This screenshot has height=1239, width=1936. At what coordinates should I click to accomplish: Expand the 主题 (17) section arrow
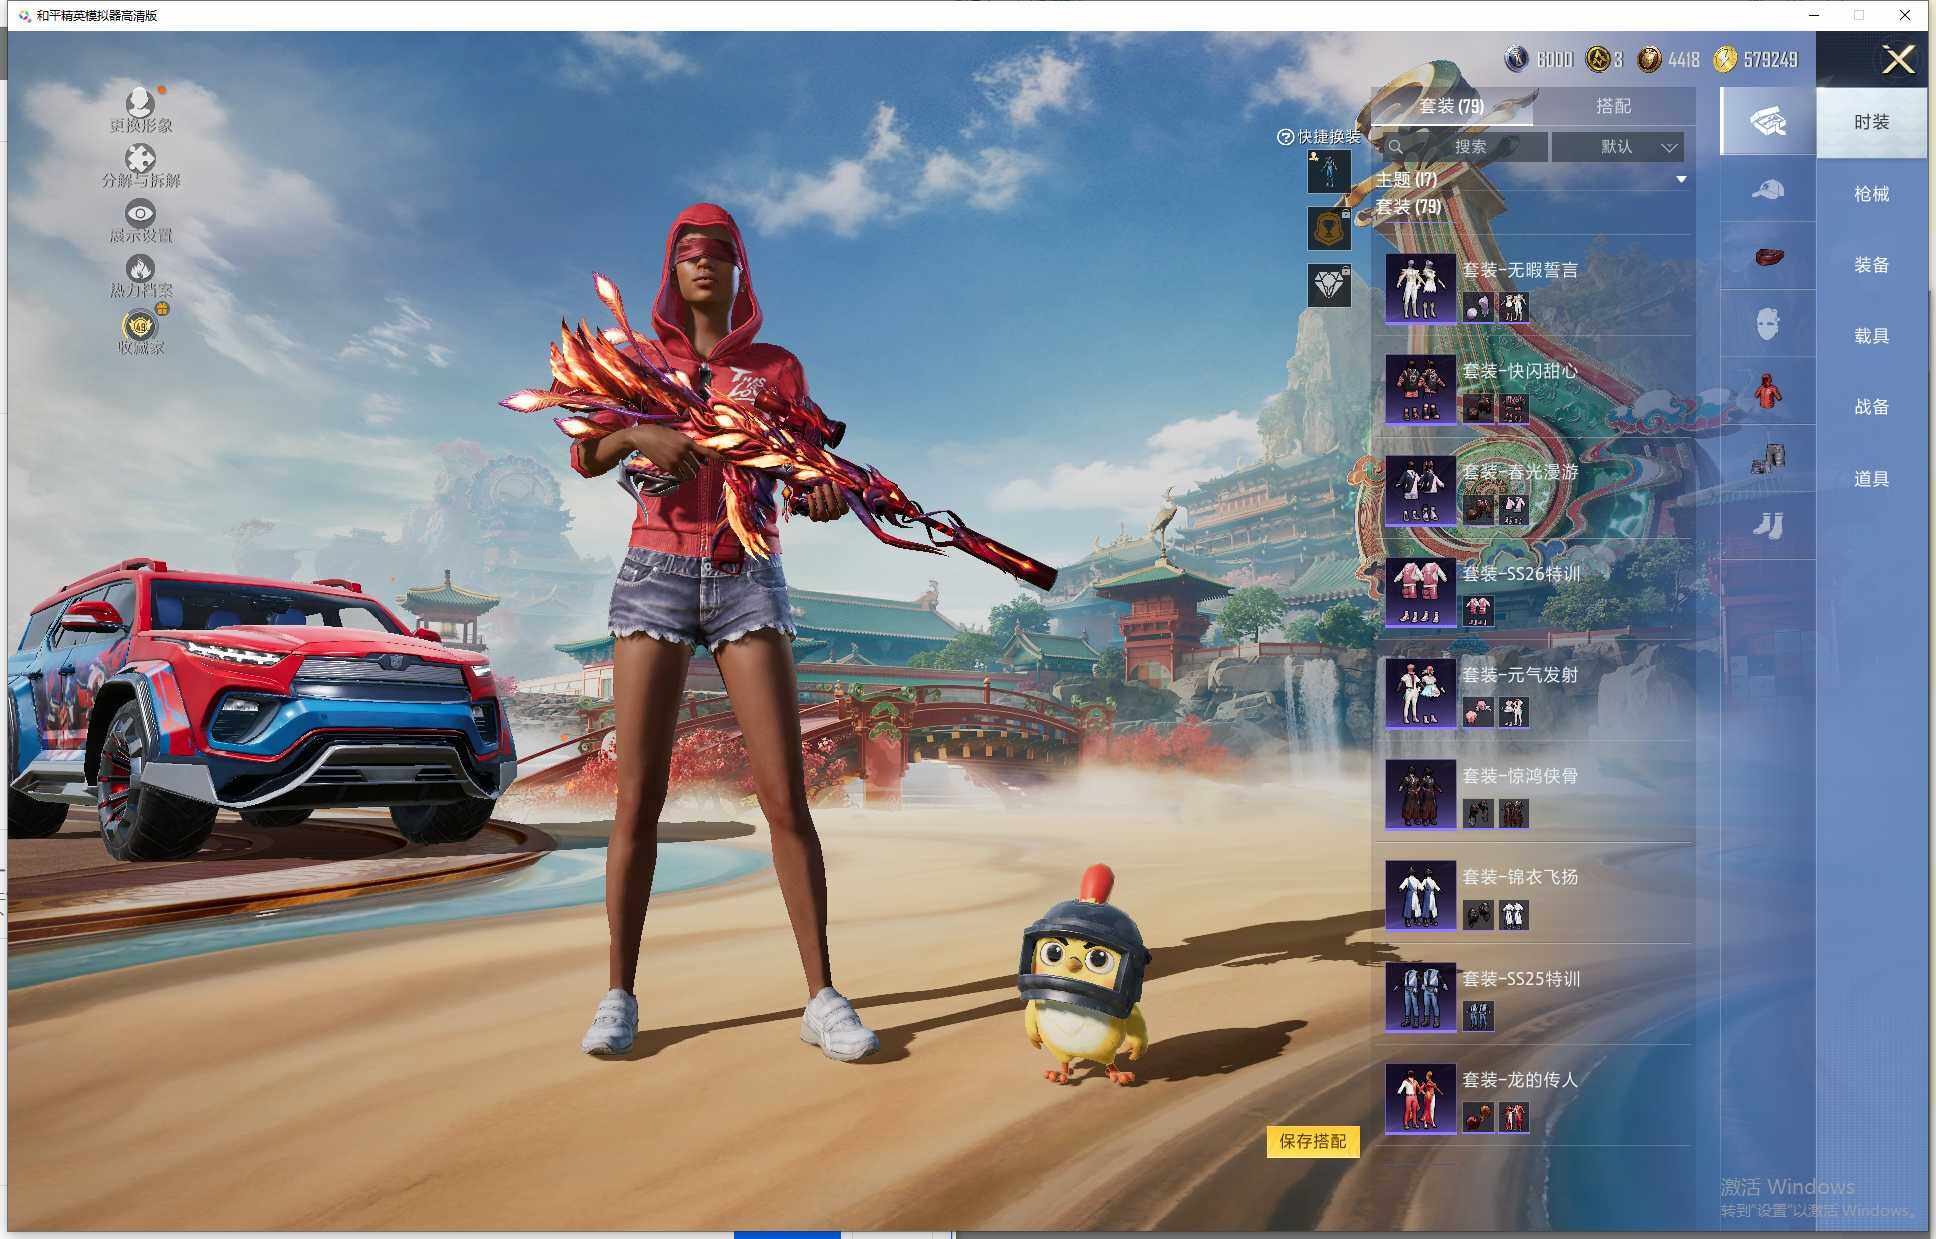click(x=1681, y=180)
